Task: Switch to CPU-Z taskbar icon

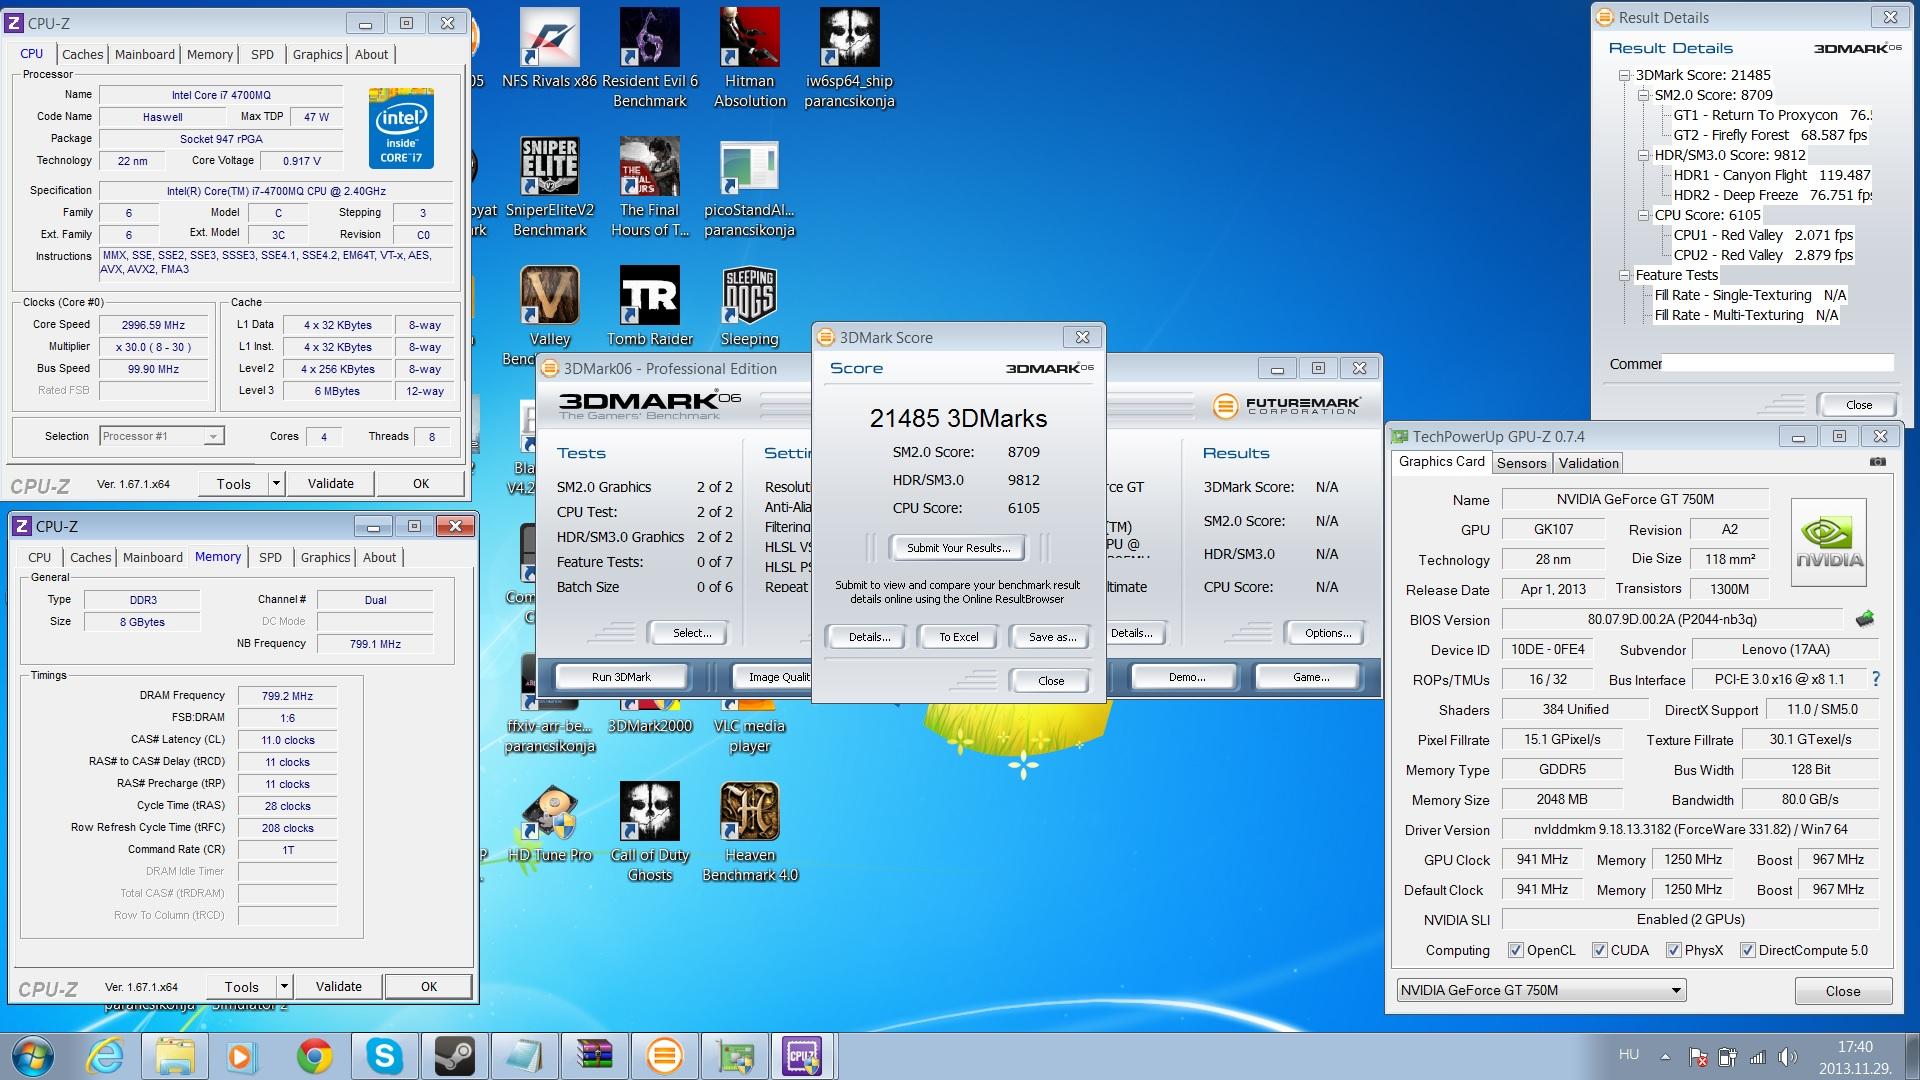Action: coord(803,1056)
